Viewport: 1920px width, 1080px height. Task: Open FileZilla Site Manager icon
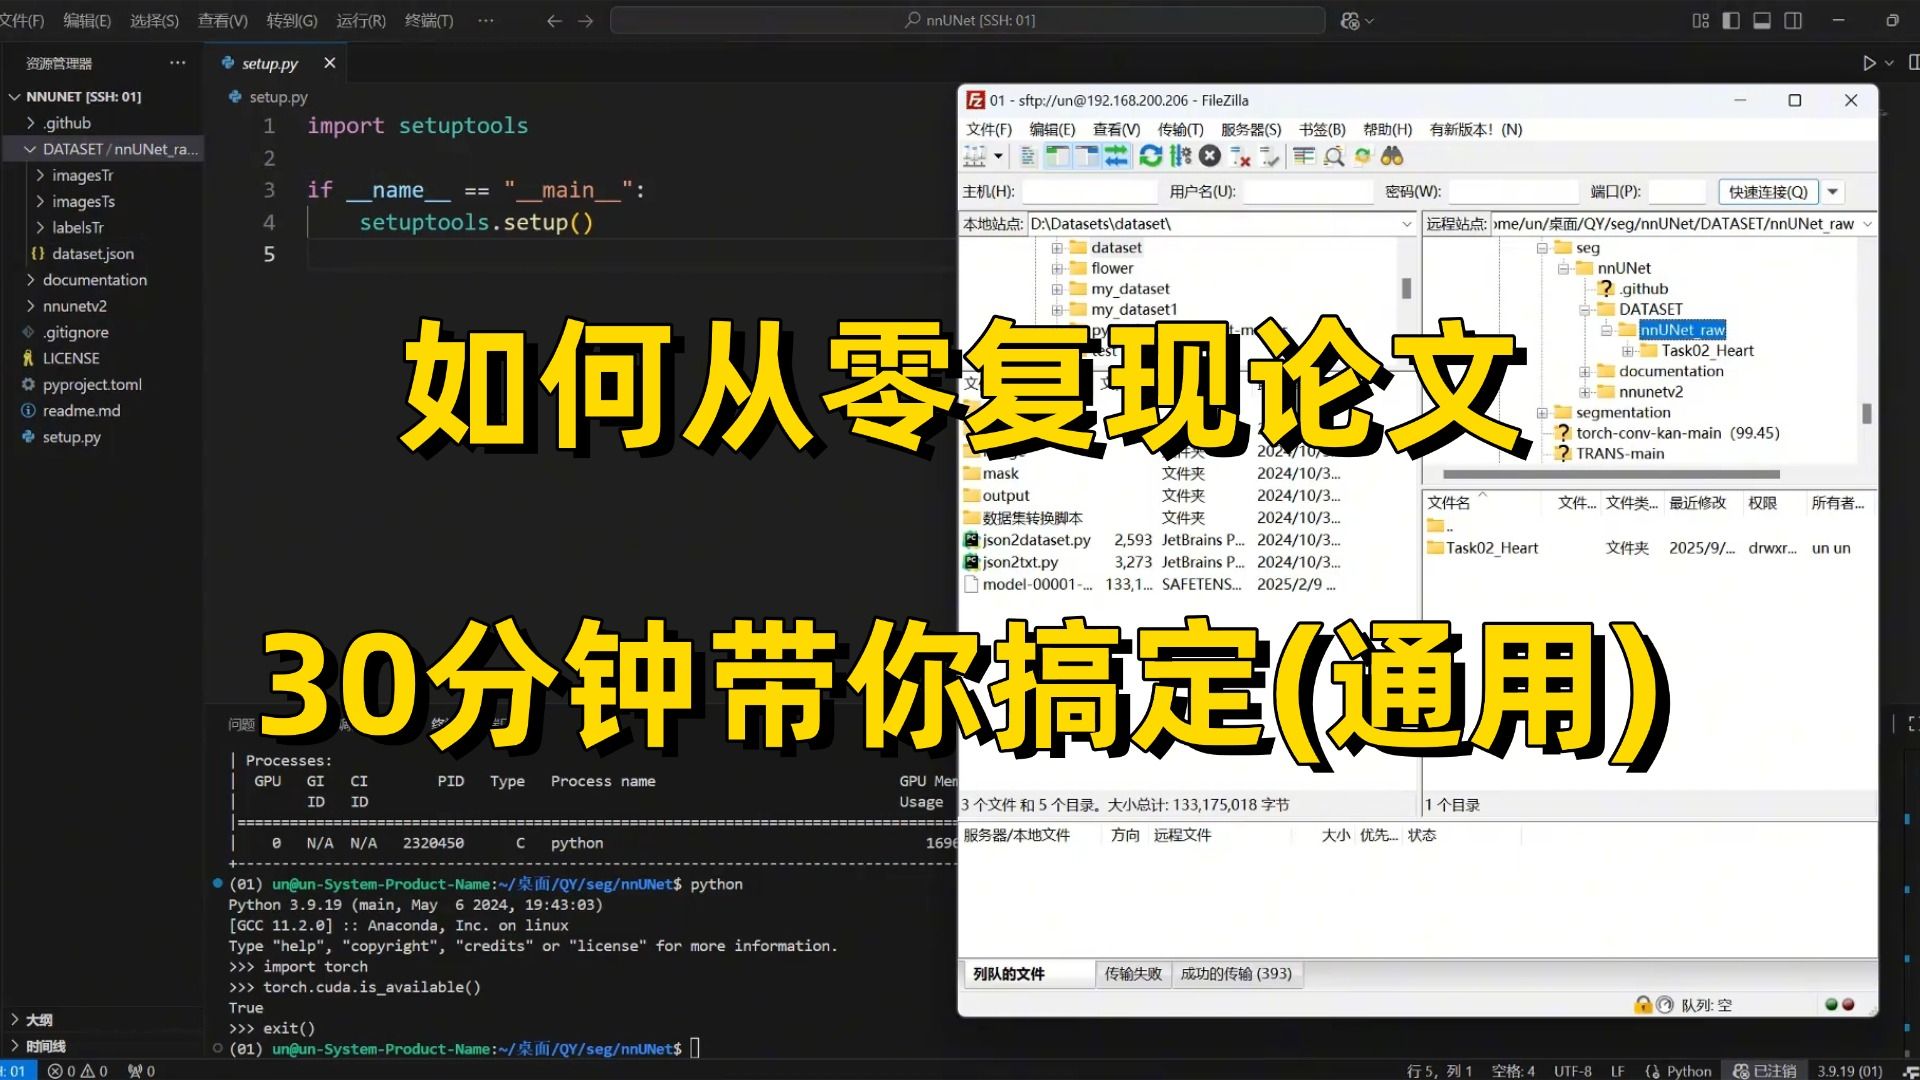(975, 156)
